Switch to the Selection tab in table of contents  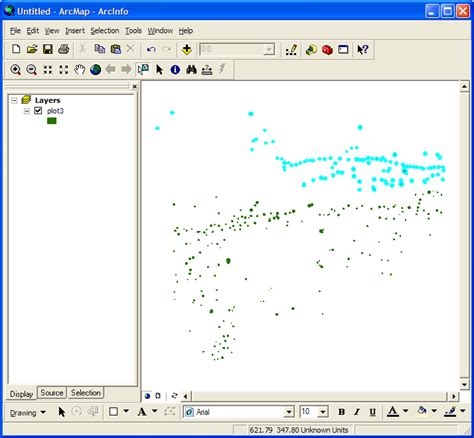[x=86, y=393]
